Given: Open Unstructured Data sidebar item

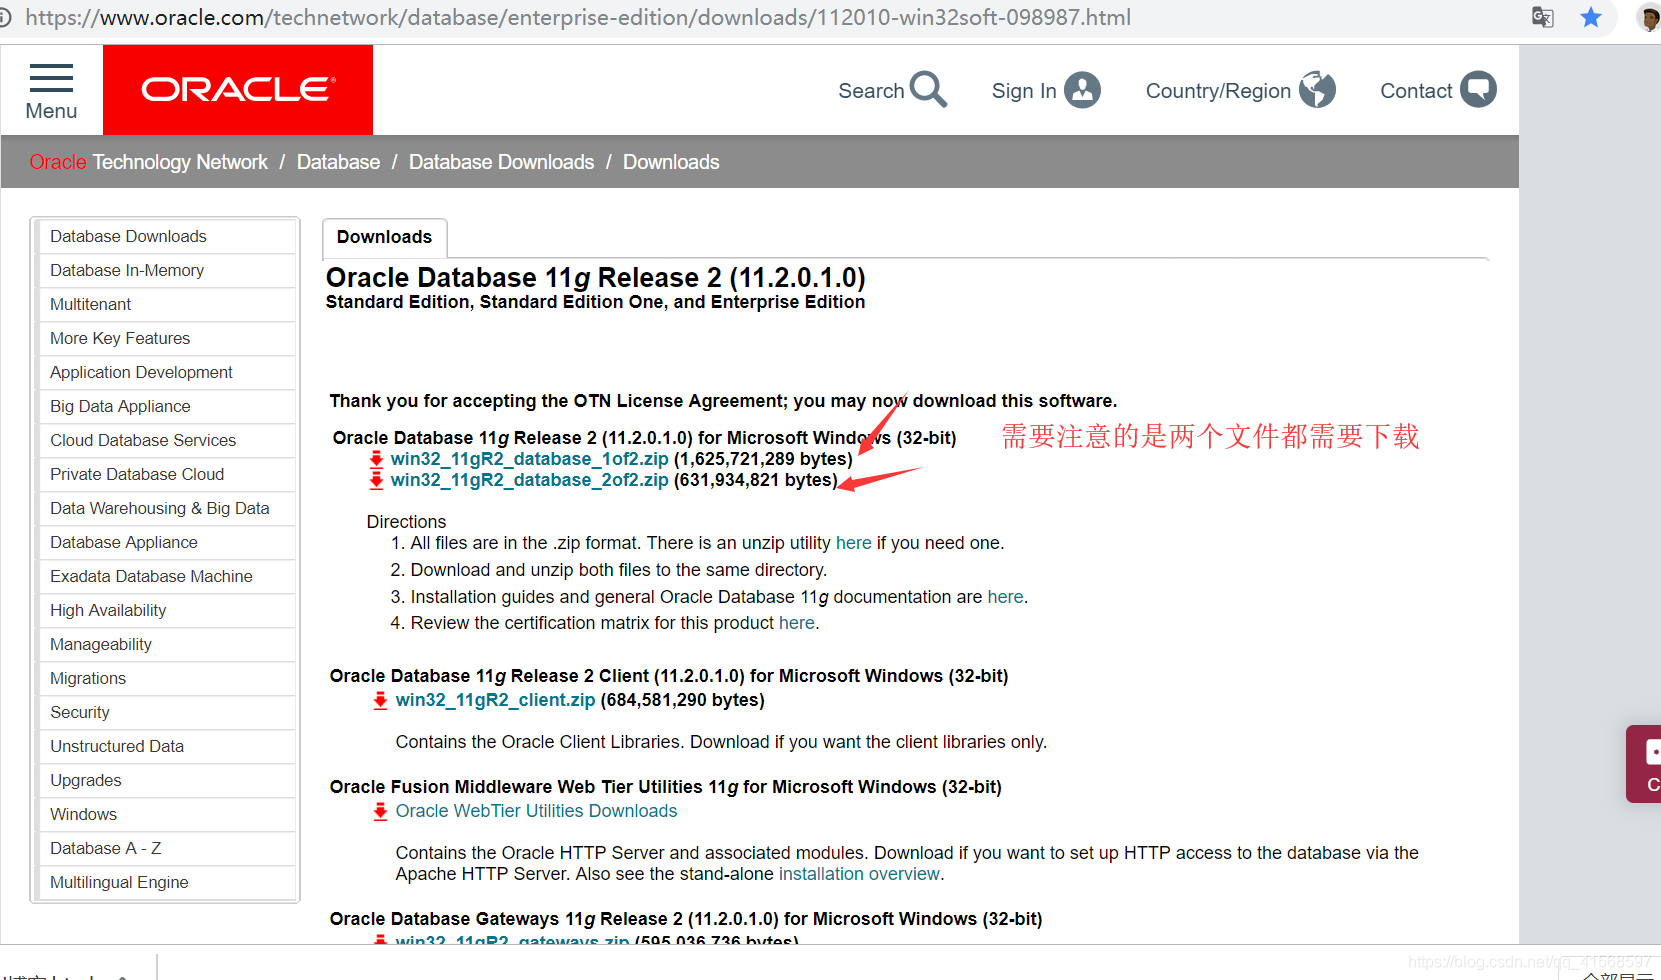Looking at the screenshot, I should pos(167,747).
